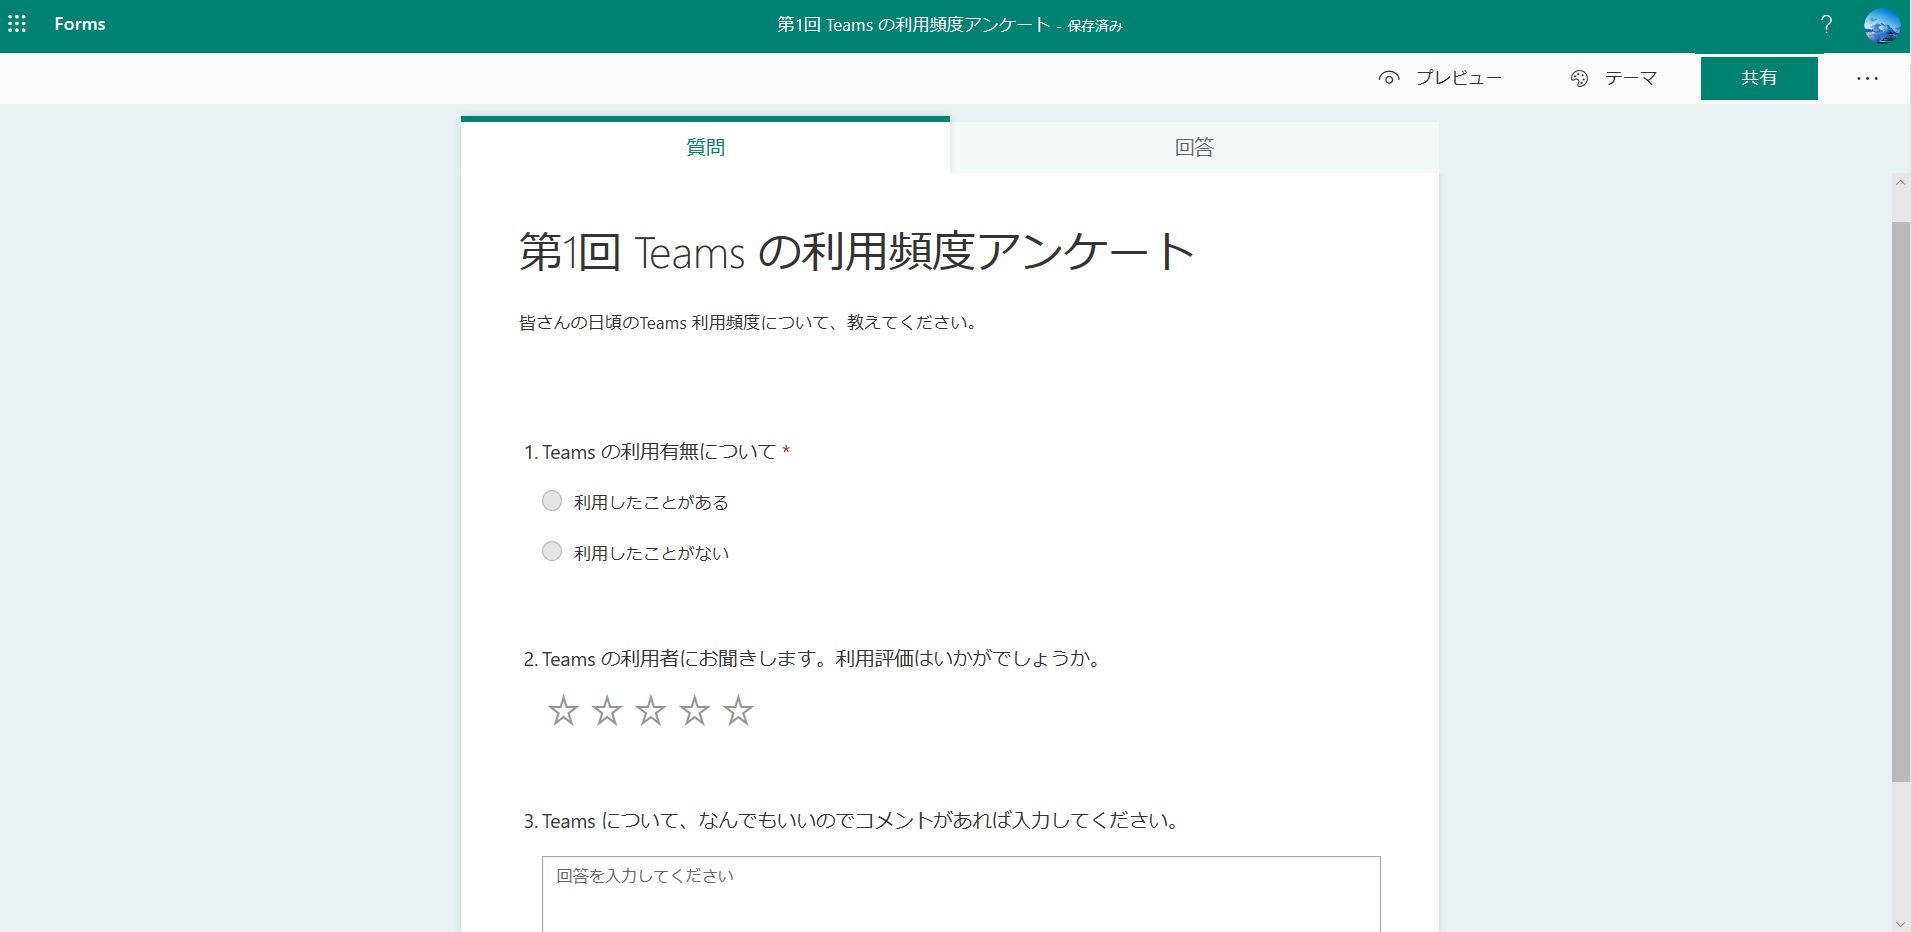Choose the 利用したことがある radio button
The image size is (1911, 932).
point(552,501)
